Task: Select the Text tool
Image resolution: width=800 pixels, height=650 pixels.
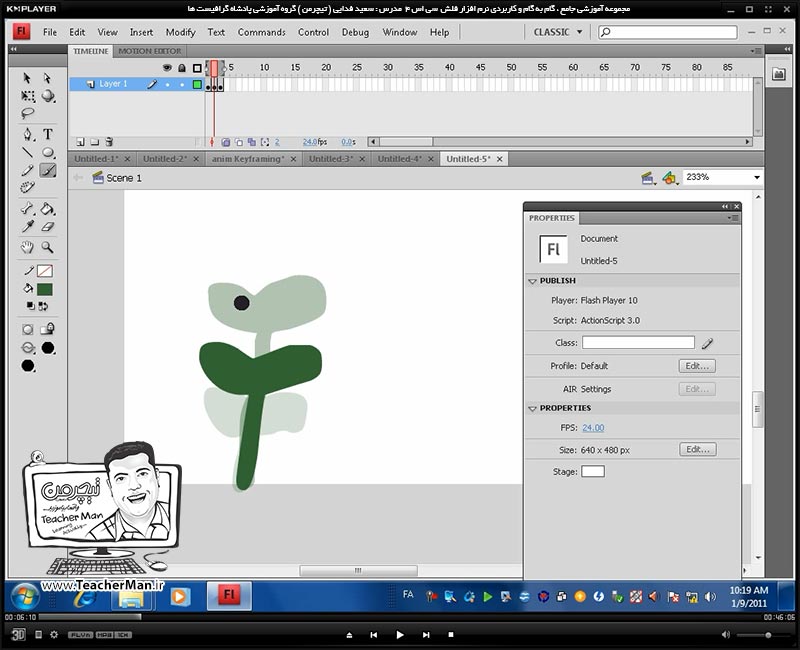Action: click(x=47, y=134)
